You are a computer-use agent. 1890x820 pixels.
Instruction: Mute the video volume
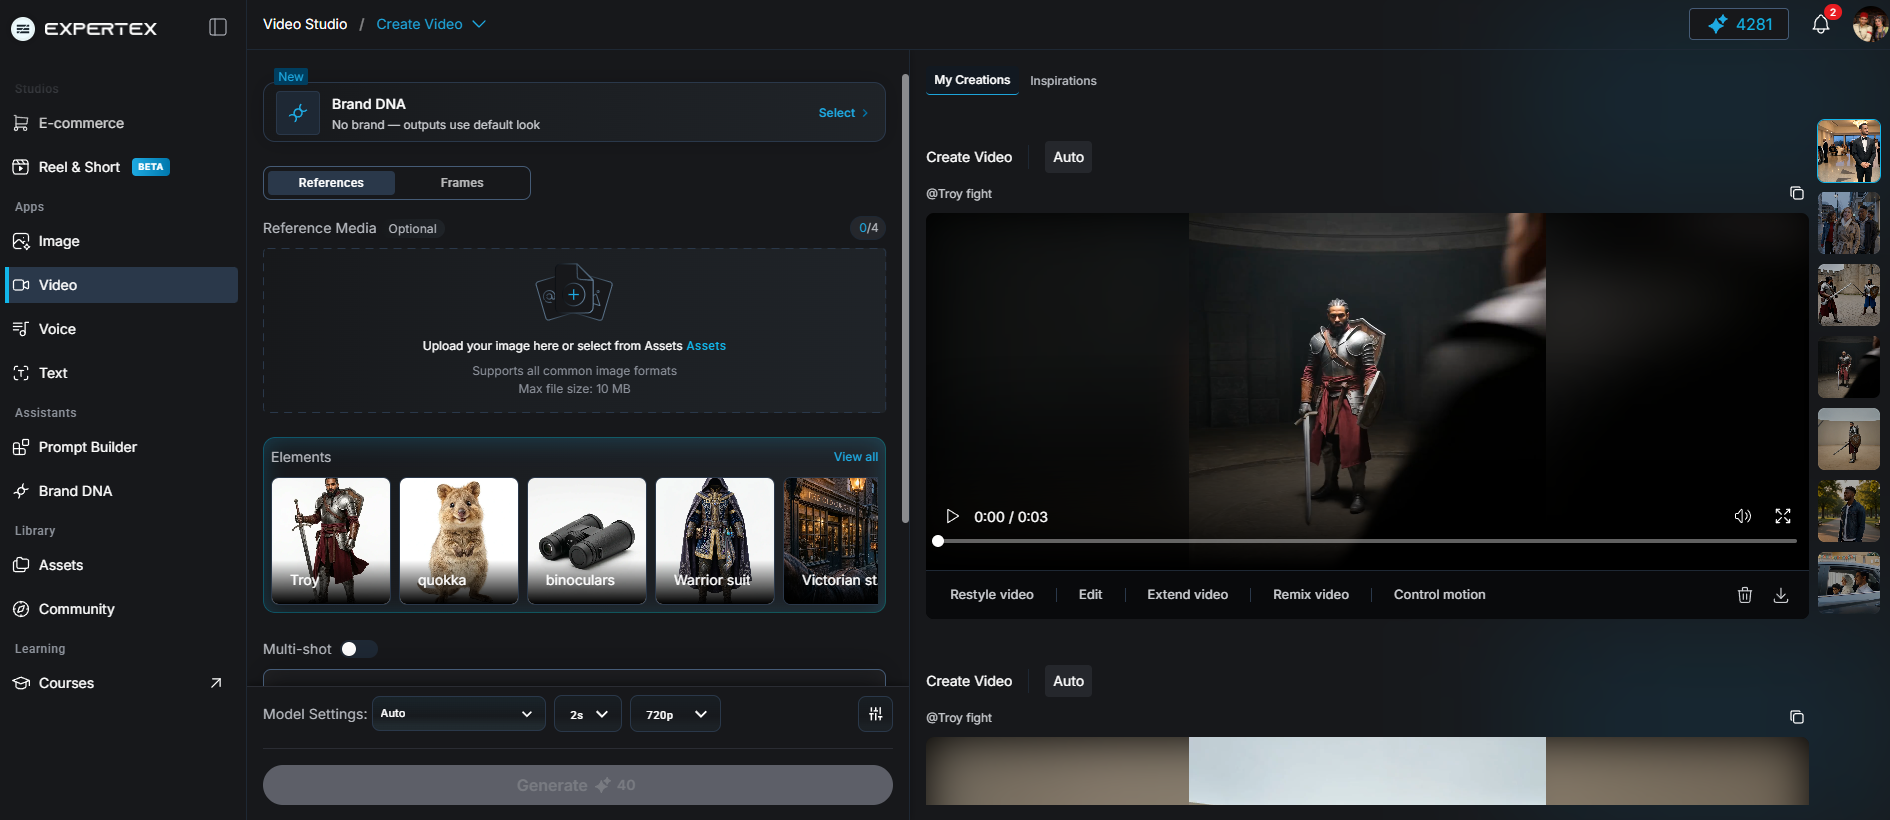click(x=1742, y=516)
